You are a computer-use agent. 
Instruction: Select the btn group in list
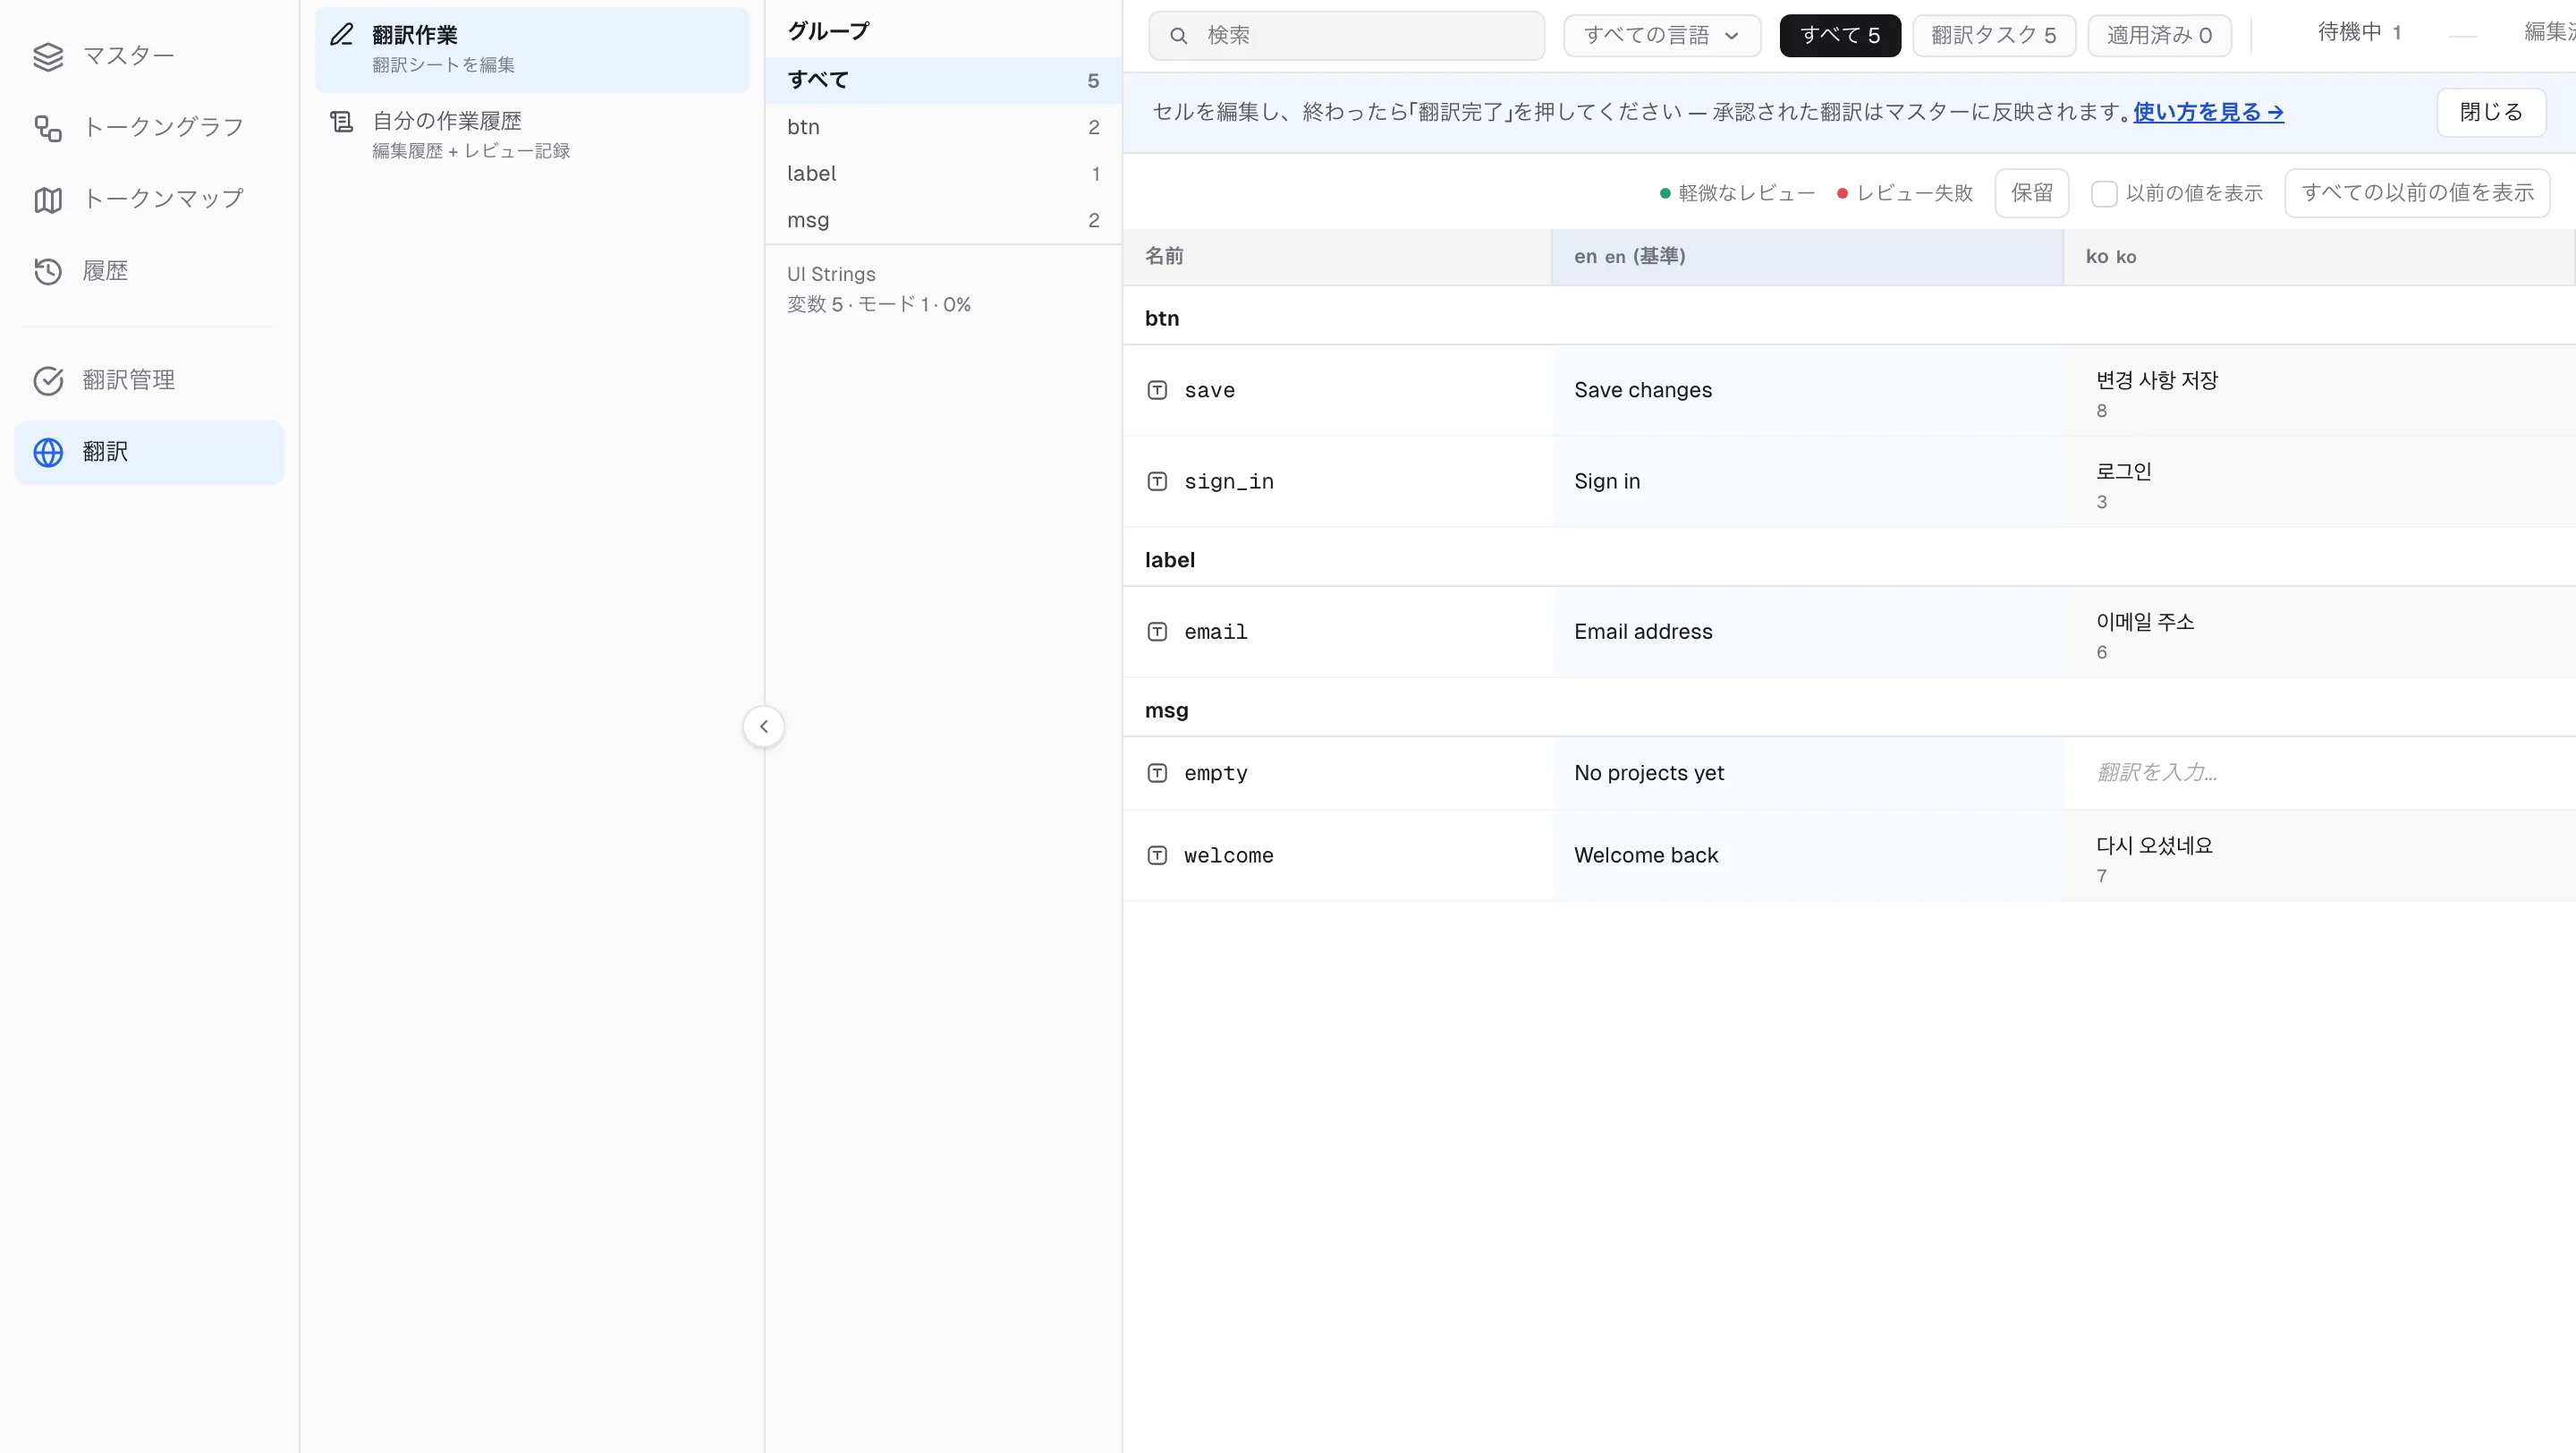click(942, 127)
